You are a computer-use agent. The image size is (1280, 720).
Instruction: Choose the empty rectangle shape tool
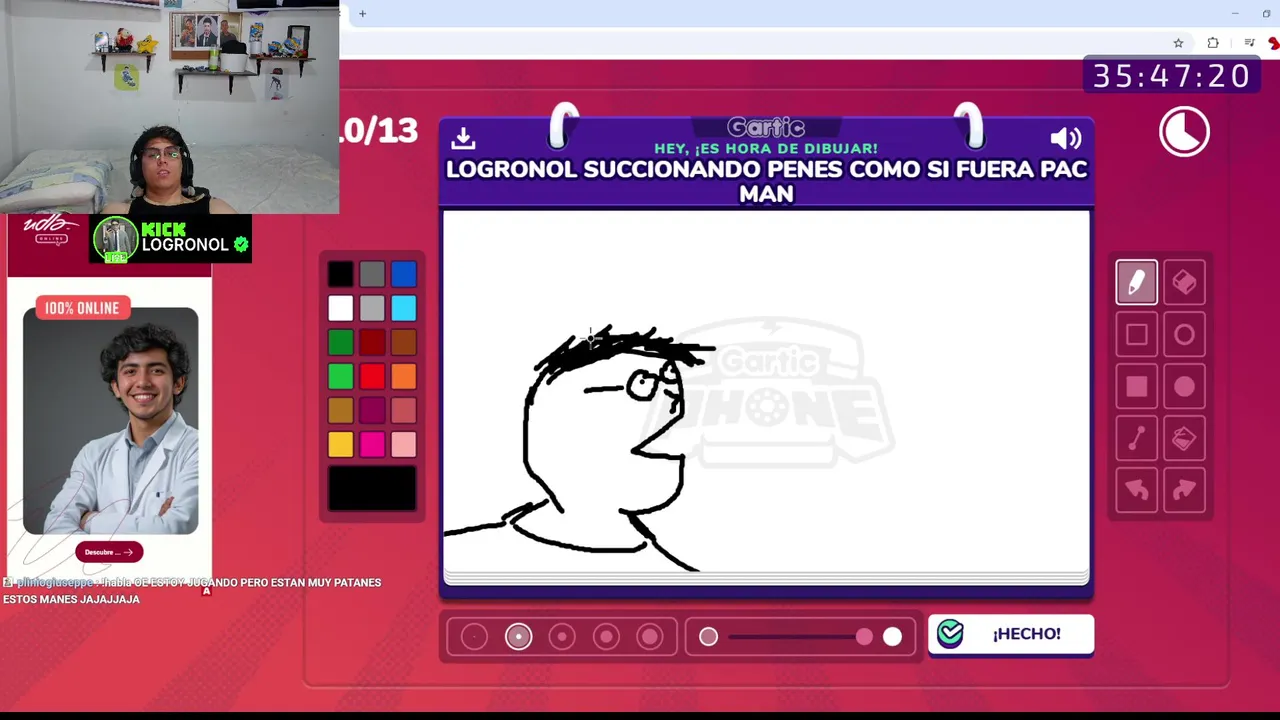pos(1136,335)
